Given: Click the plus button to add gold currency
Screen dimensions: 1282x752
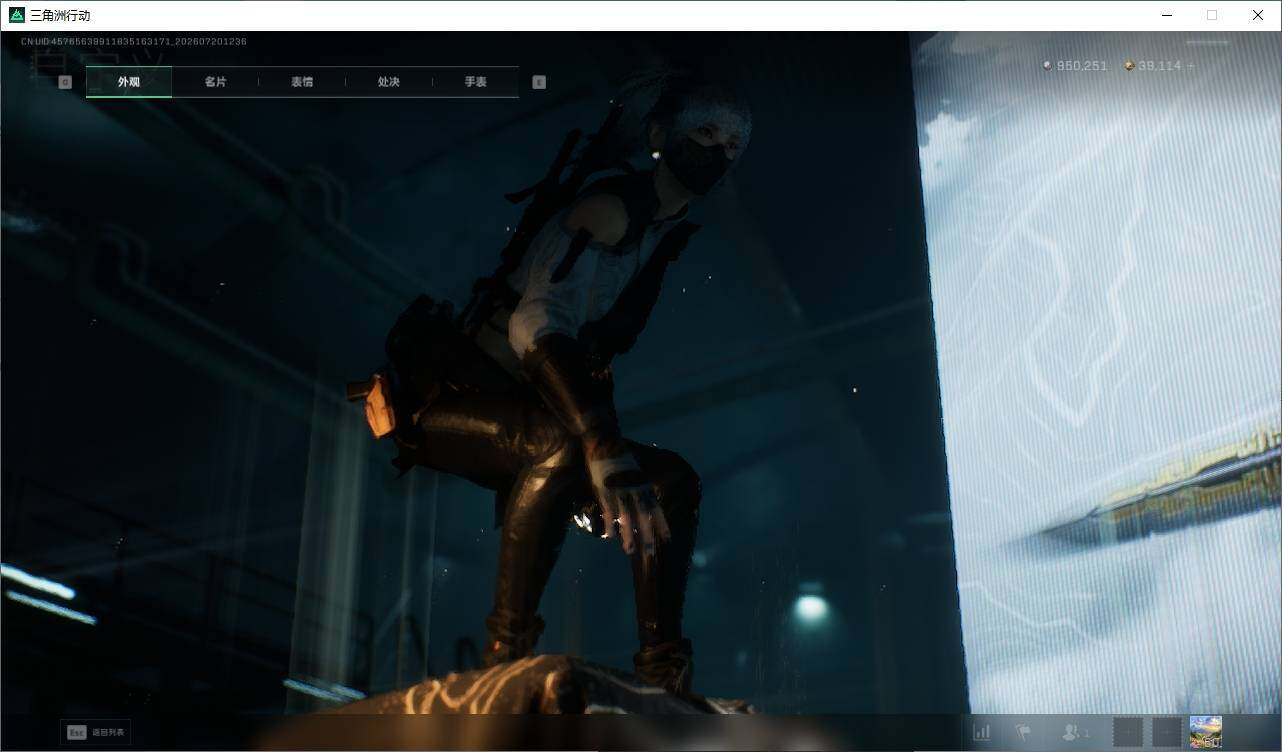Looking at the screenshot, I should click(x=1190, y=66).
